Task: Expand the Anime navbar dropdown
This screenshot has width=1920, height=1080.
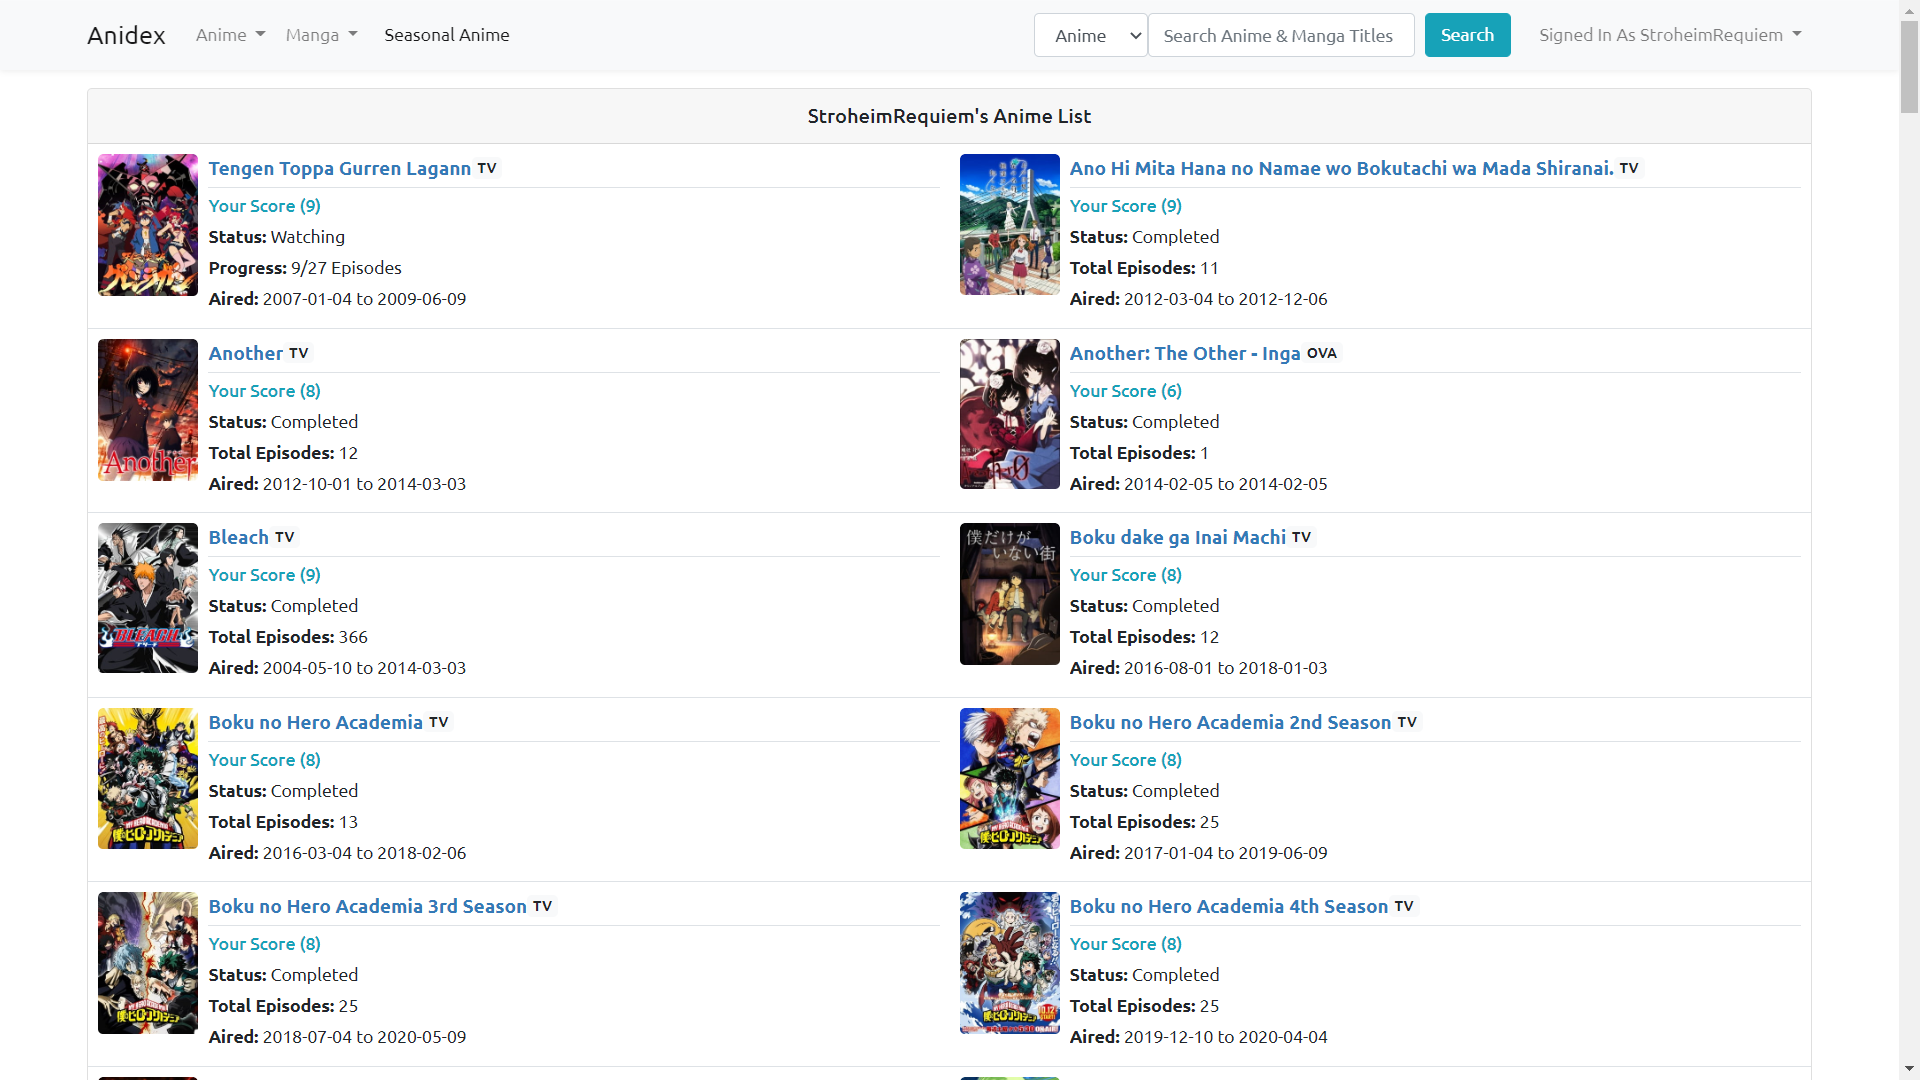Action: click(230, 35)
